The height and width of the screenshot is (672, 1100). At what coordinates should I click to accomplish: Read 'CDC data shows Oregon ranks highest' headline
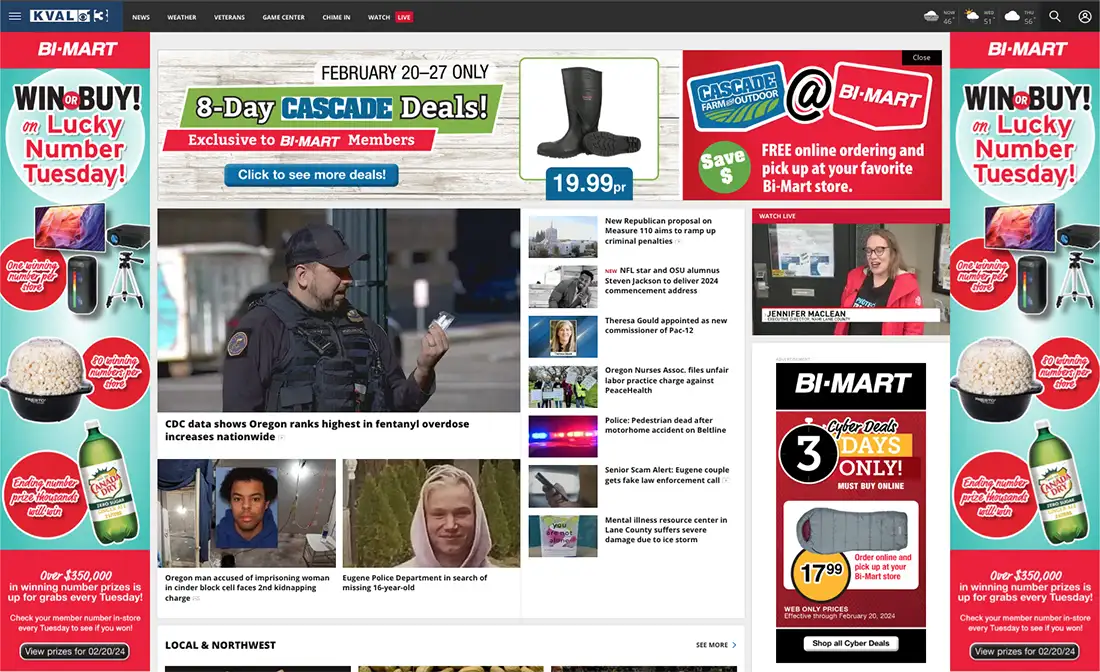pyautogui.click(x=317, y=430)
